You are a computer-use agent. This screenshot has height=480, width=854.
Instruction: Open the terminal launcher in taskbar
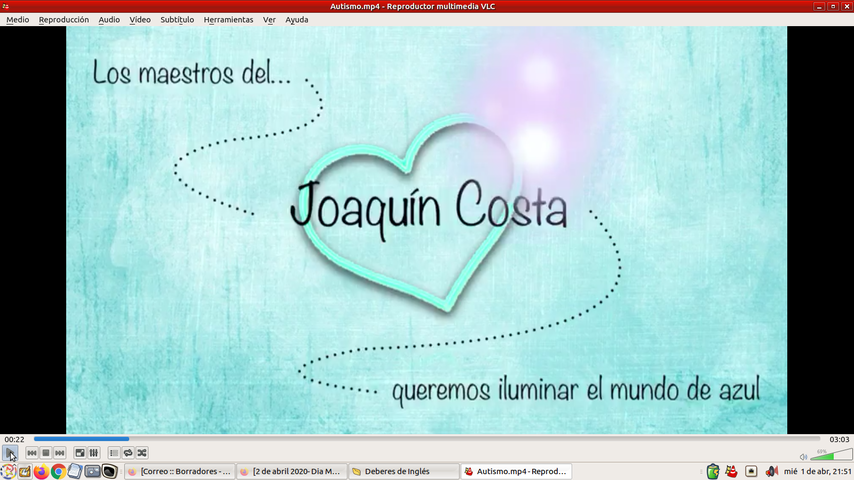coord(109,471)
